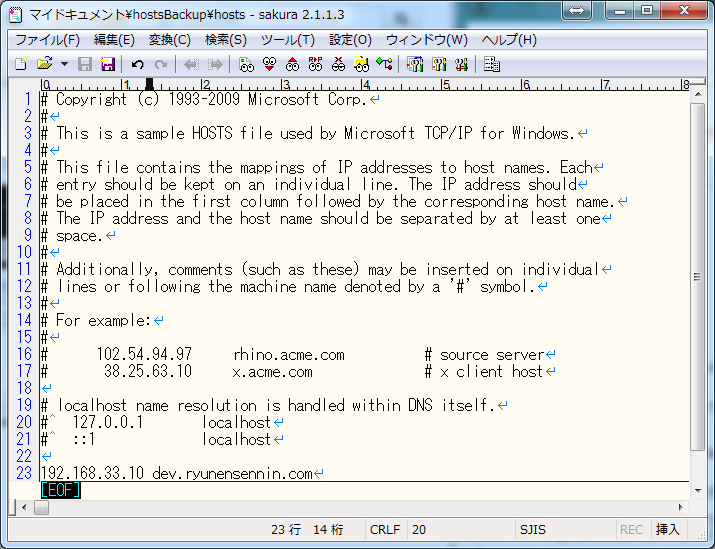Expand the recent files dropdown arrow beside Open
The image size is (715, 549).
(64, 64)
